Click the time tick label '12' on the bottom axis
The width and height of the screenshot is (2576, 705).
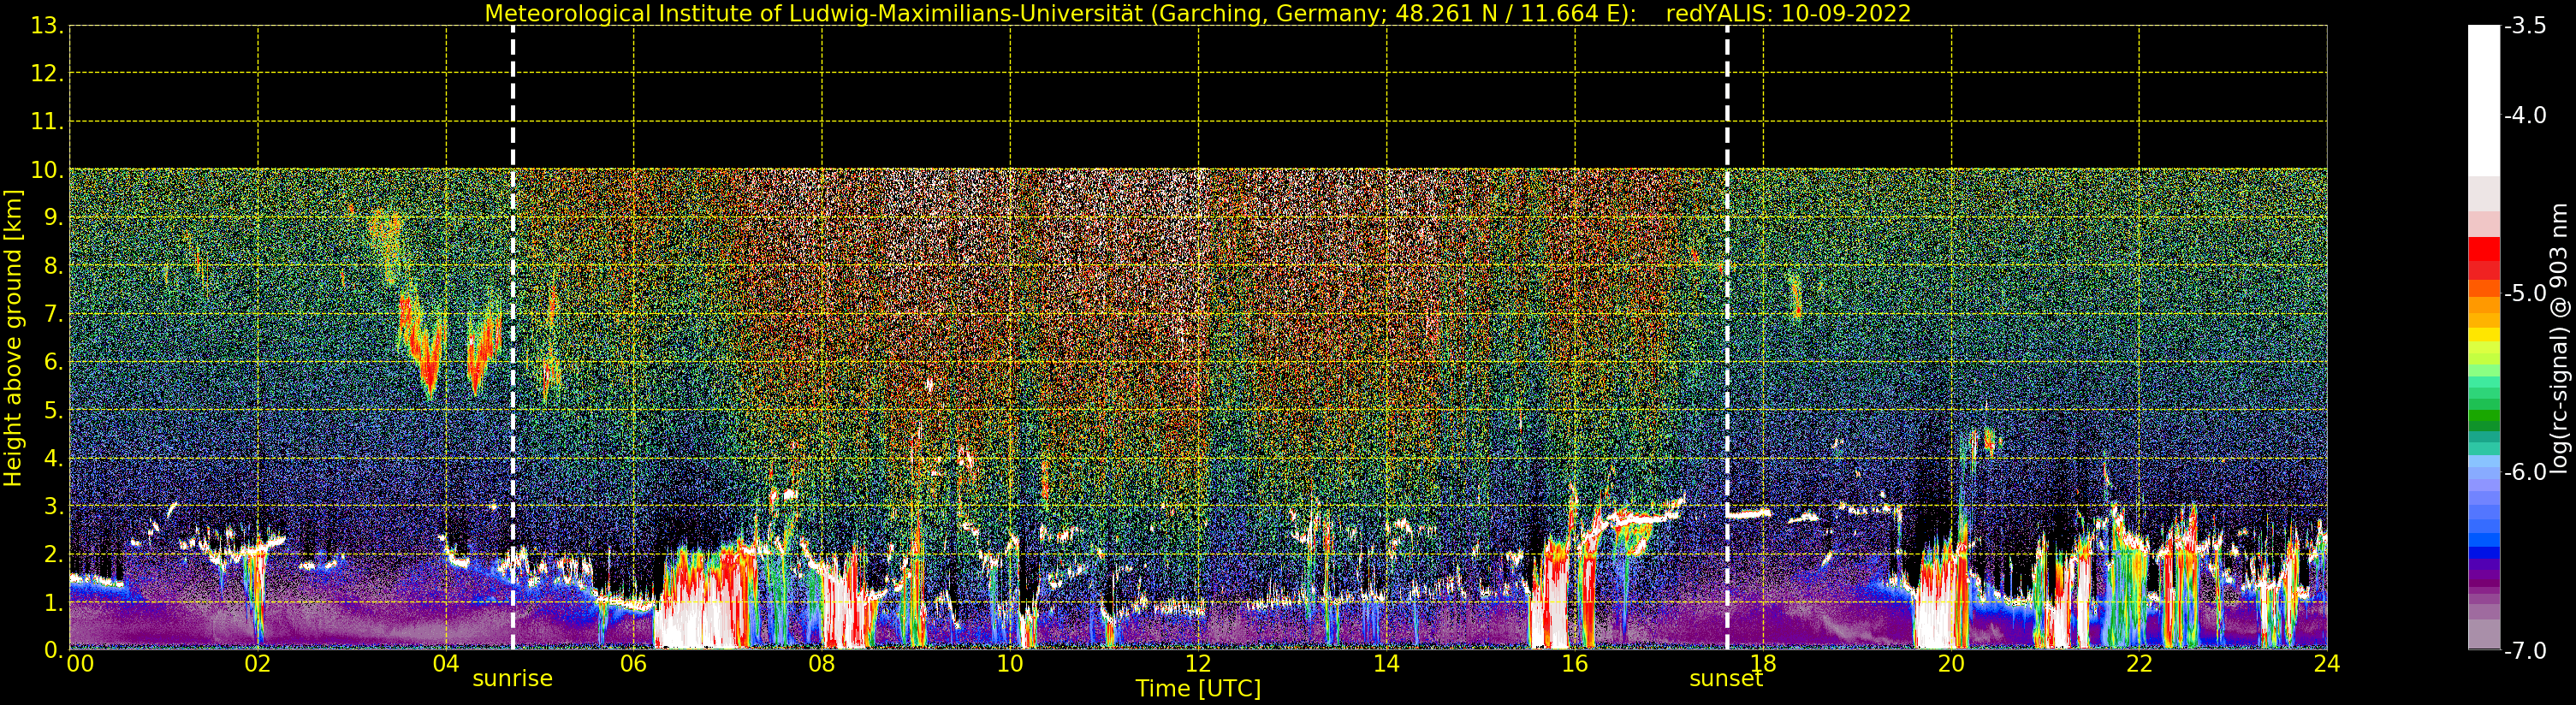click(1198, 664)
